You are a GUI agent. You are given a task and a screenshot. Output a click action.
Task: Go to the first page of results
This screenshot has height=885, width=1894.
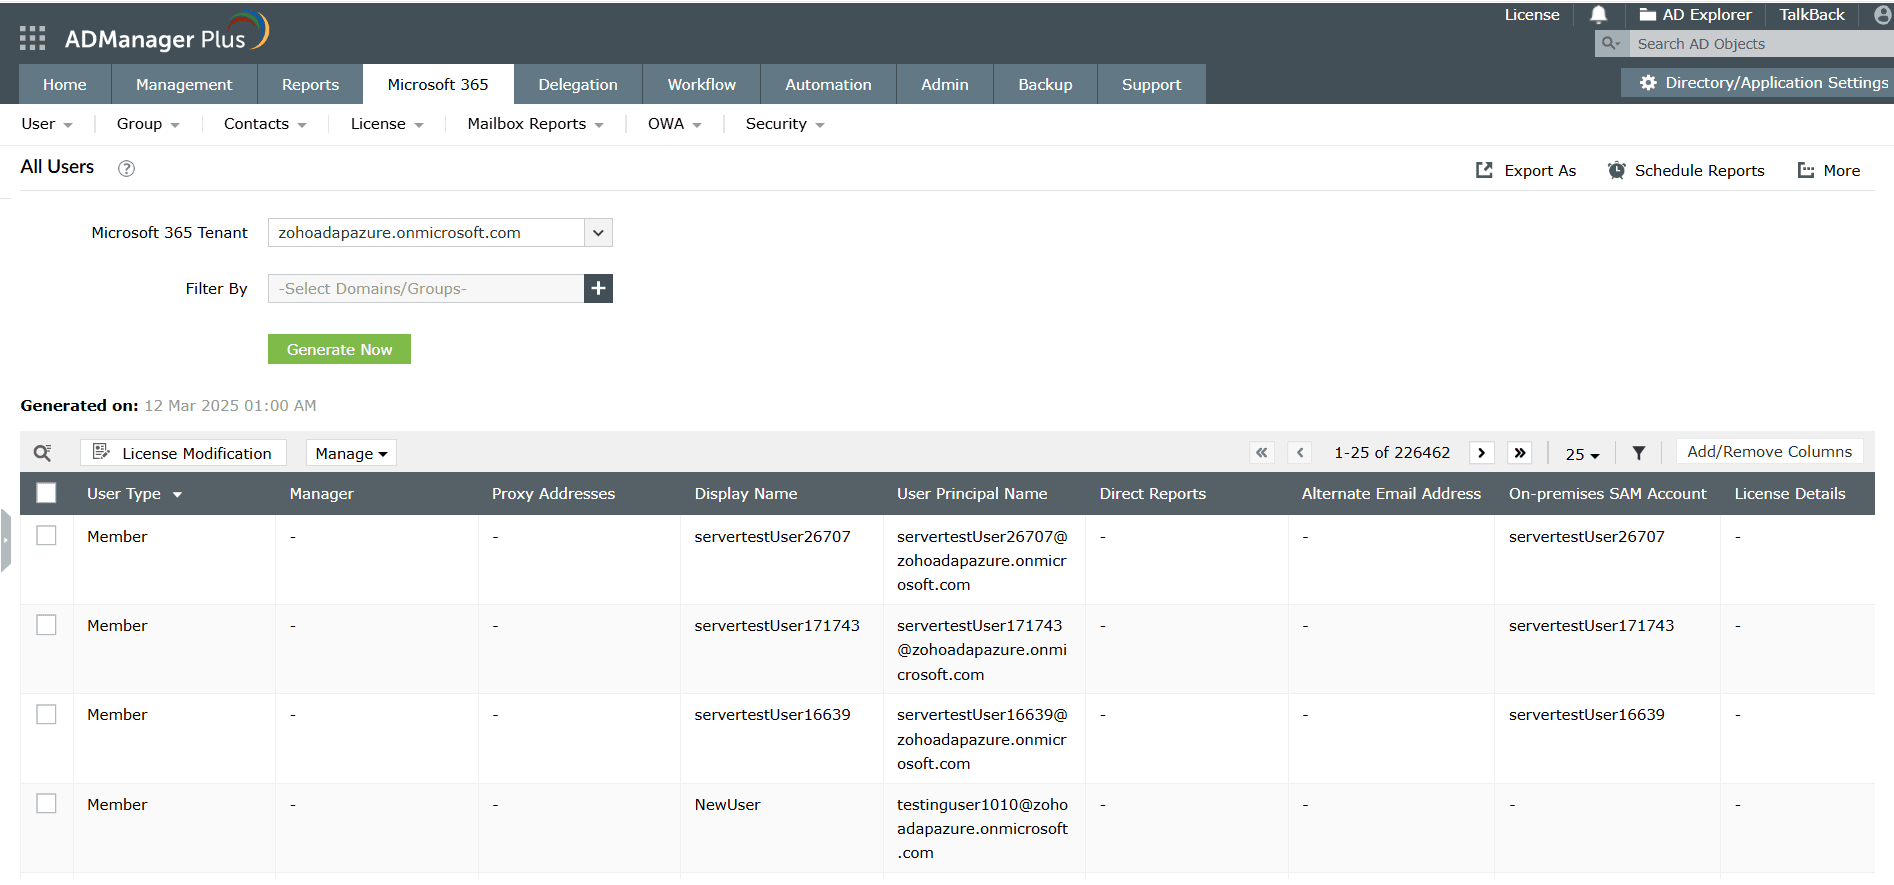(1262, 453)
